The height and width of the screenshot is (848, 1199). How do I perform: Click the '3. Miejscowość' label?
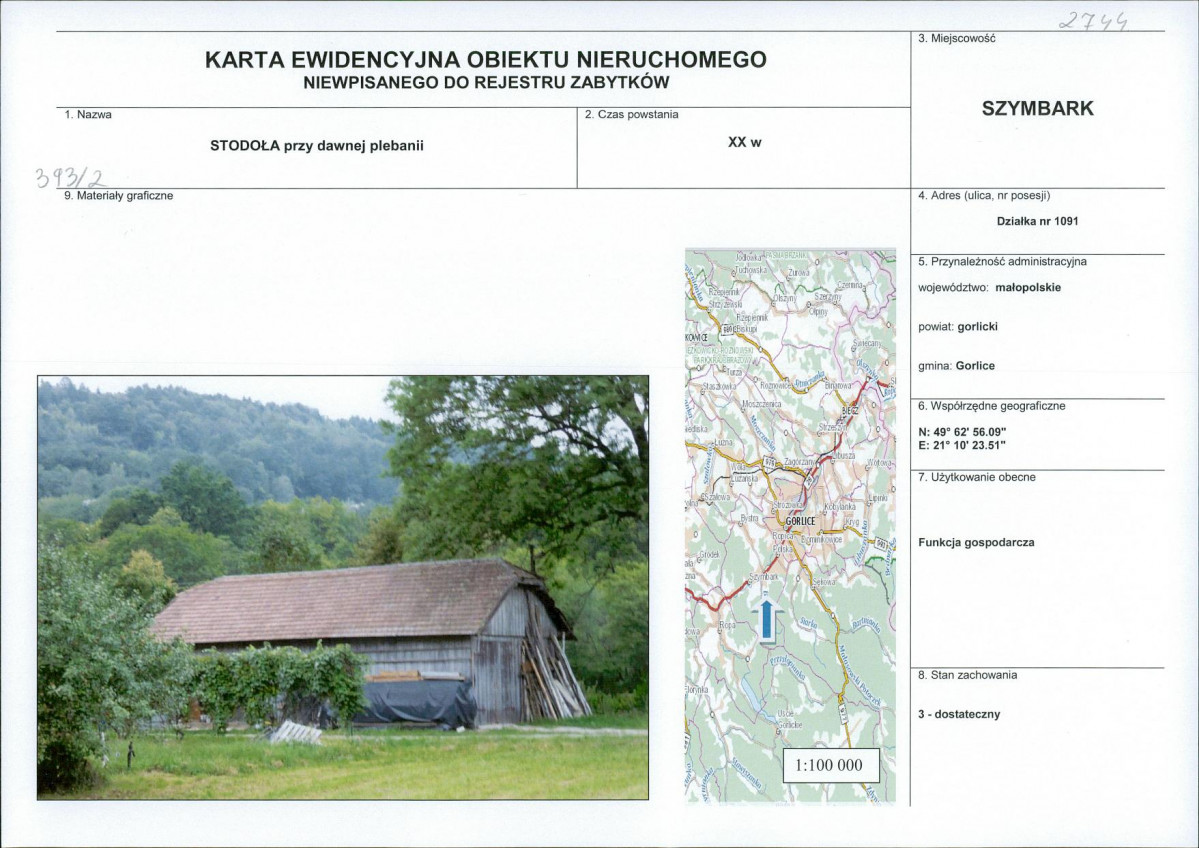957,38
